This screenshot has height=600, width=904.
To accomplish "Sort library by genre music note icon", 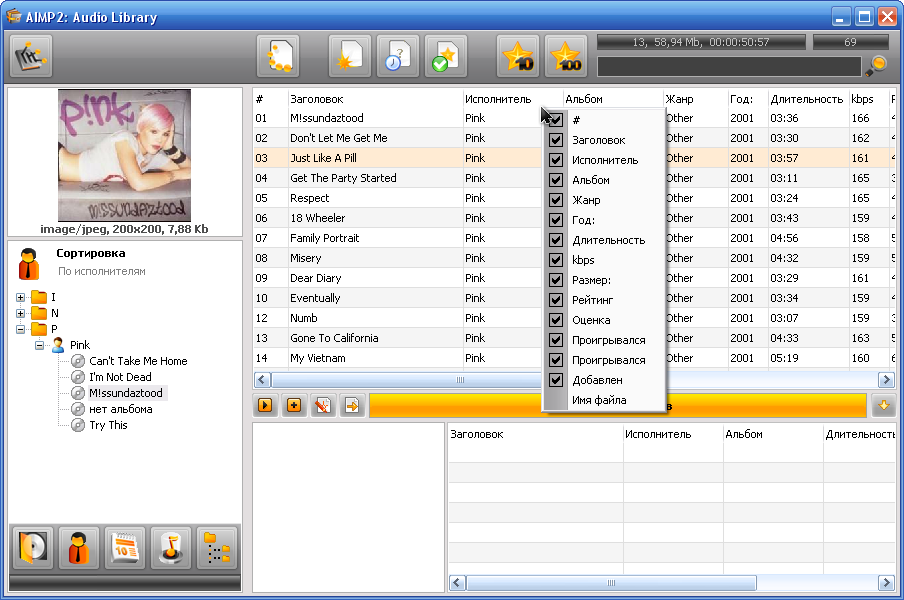I will 171,548.
